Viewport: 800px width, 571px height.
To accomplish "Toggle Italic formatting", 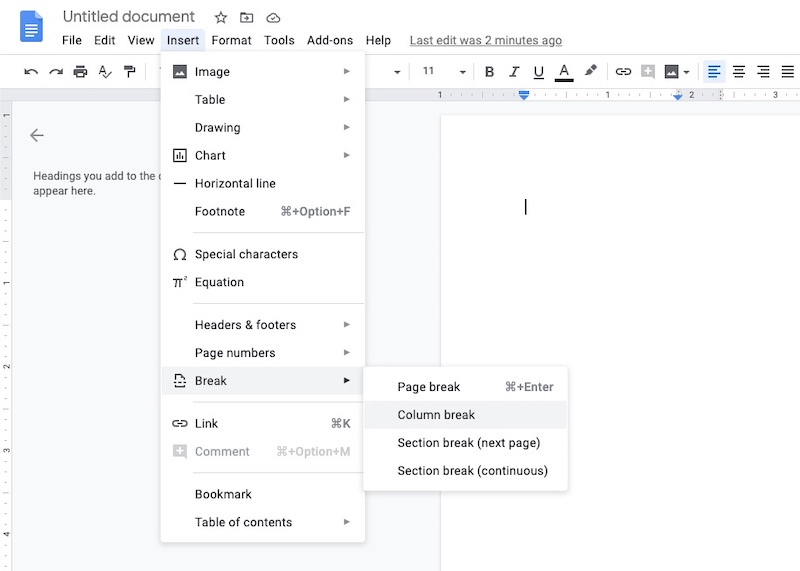I will 514,71.
